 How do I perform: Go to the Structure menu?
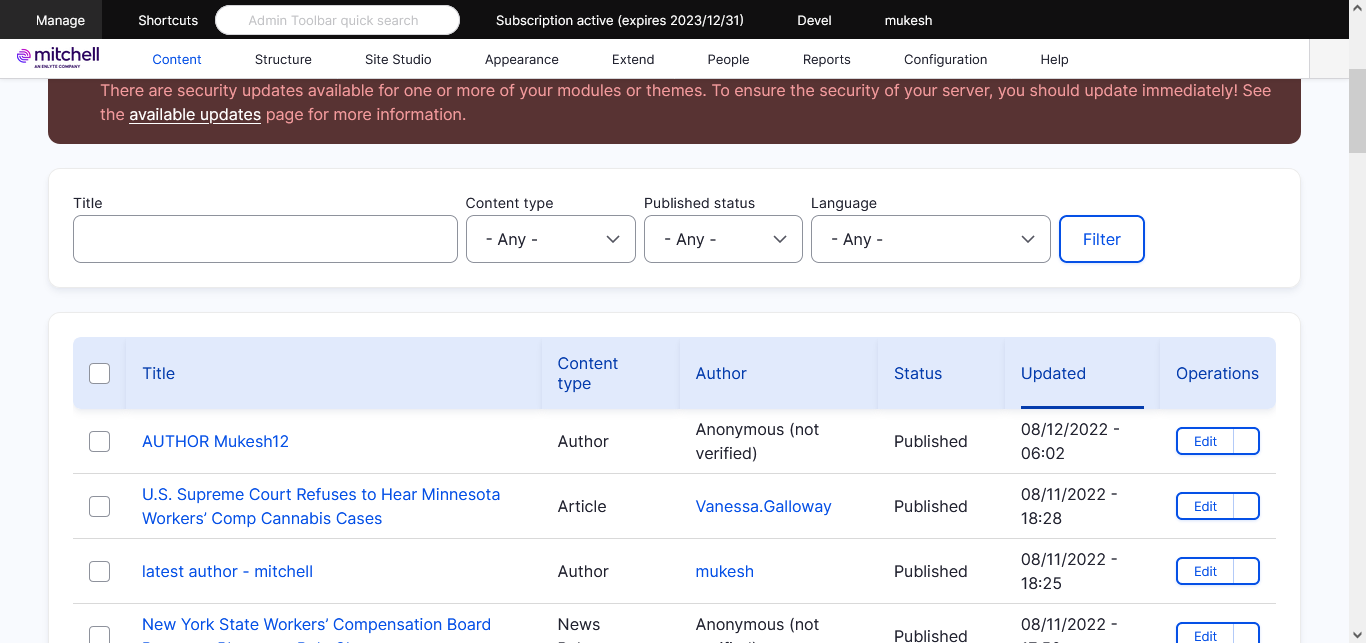(283, 59)
